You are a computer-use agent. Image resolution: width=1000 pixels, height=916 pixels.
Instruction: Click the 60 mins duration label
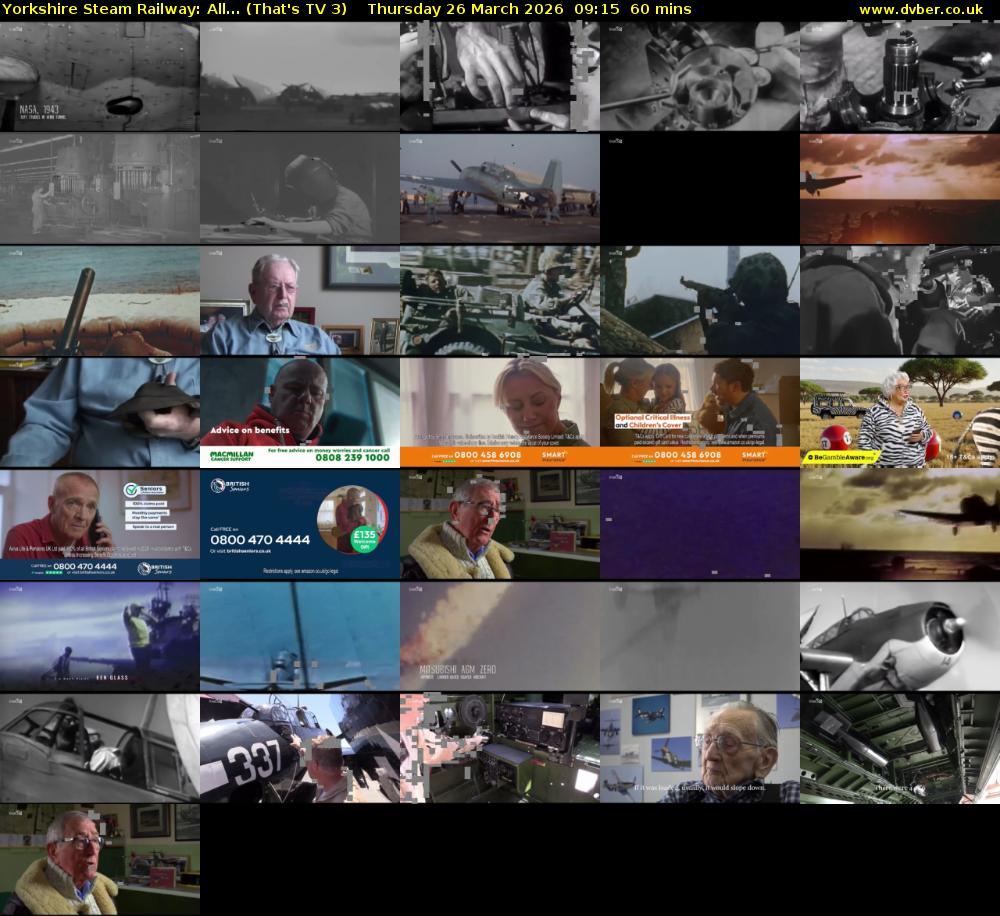click(660, 9)
